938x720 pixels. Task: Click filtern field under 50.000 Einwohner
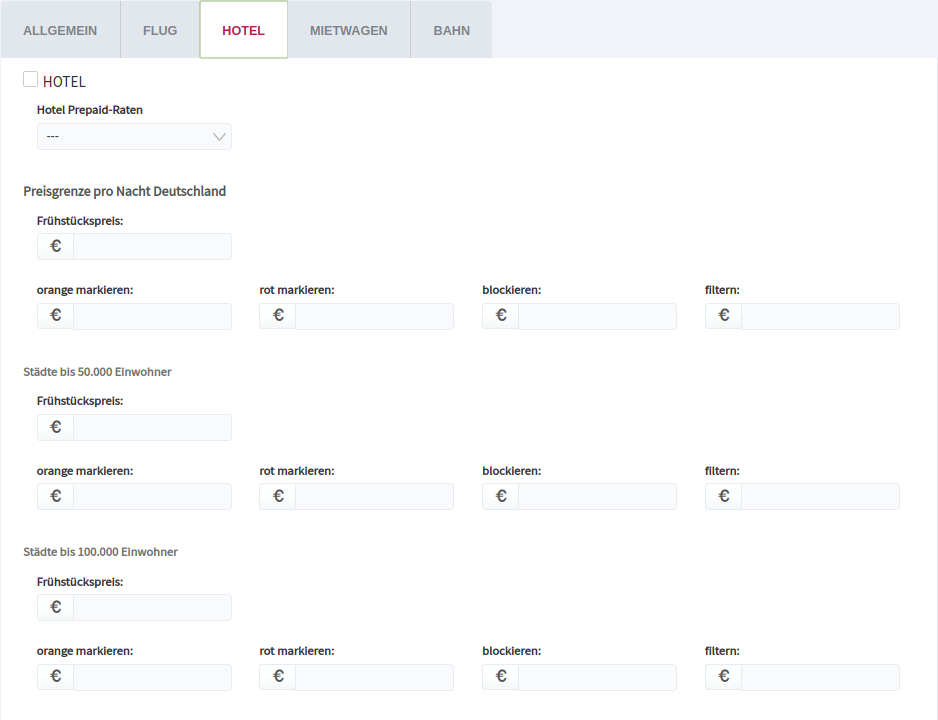(820, 496)
